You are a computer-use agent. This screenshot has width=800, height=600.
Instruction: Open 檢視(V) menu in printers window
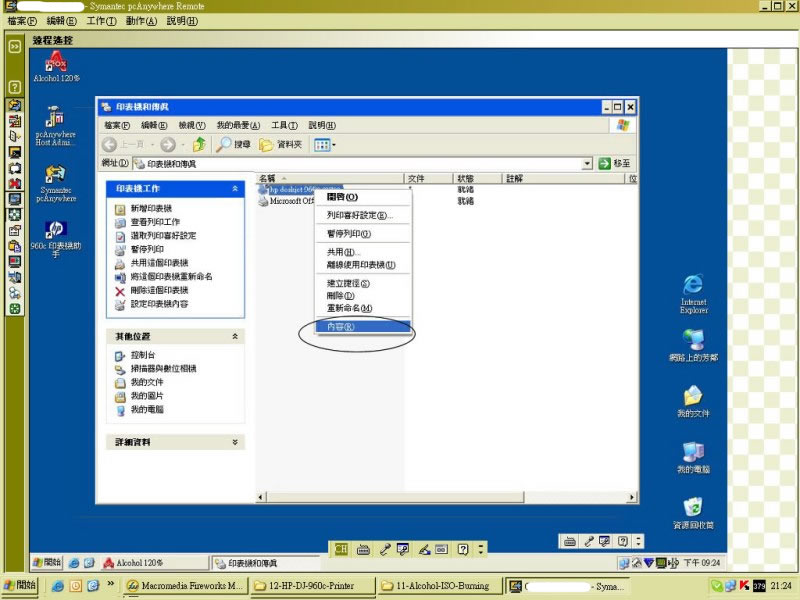pos(192,126)
